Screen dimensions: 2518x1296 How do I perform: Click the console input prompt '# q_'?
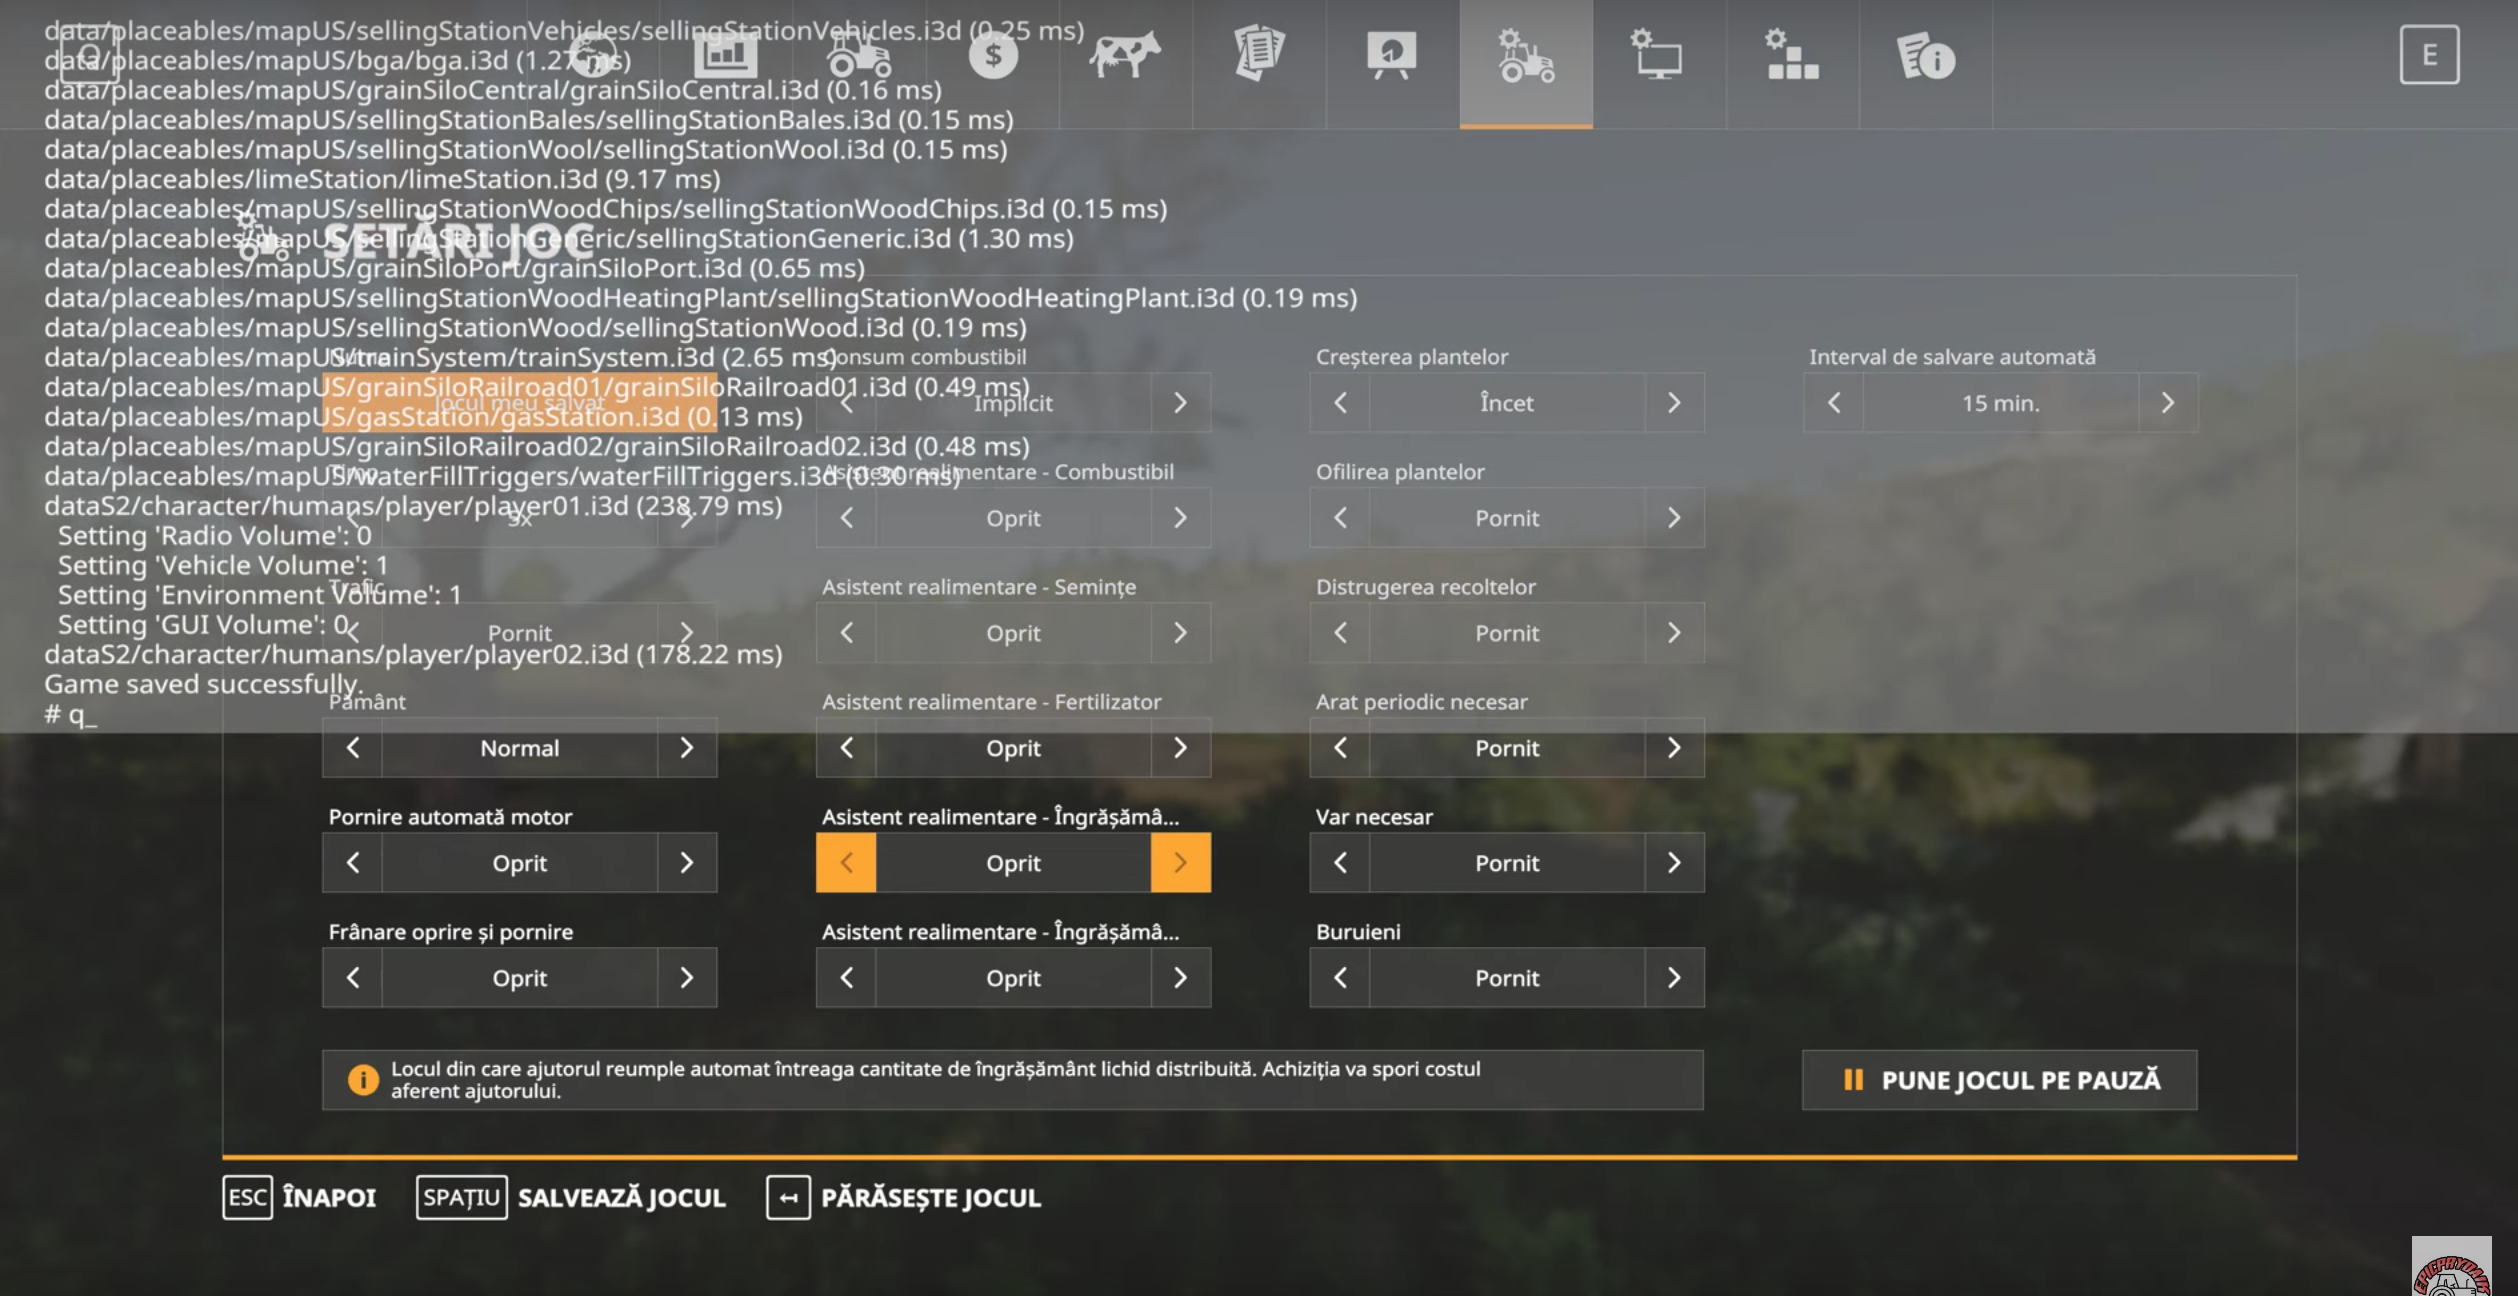click(70, 714)
